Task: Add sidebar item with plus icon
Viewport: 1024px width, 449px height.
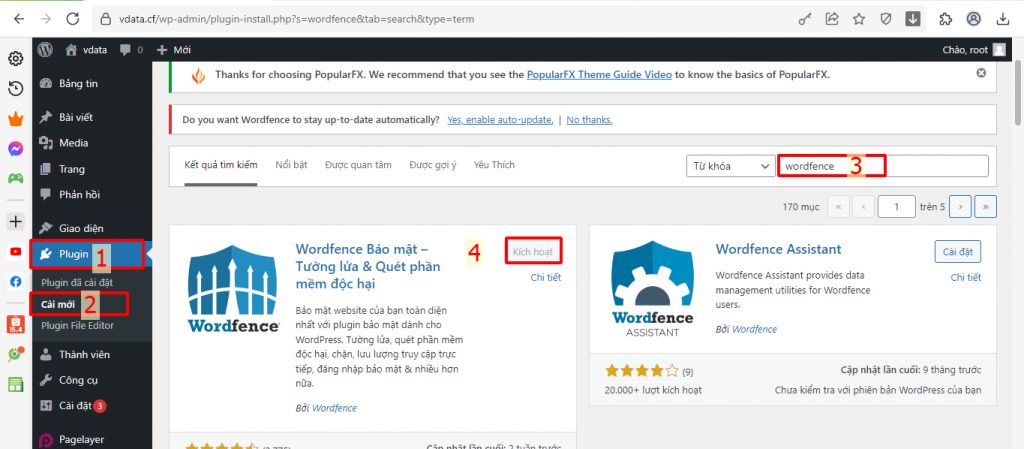Action: (16, 221)
